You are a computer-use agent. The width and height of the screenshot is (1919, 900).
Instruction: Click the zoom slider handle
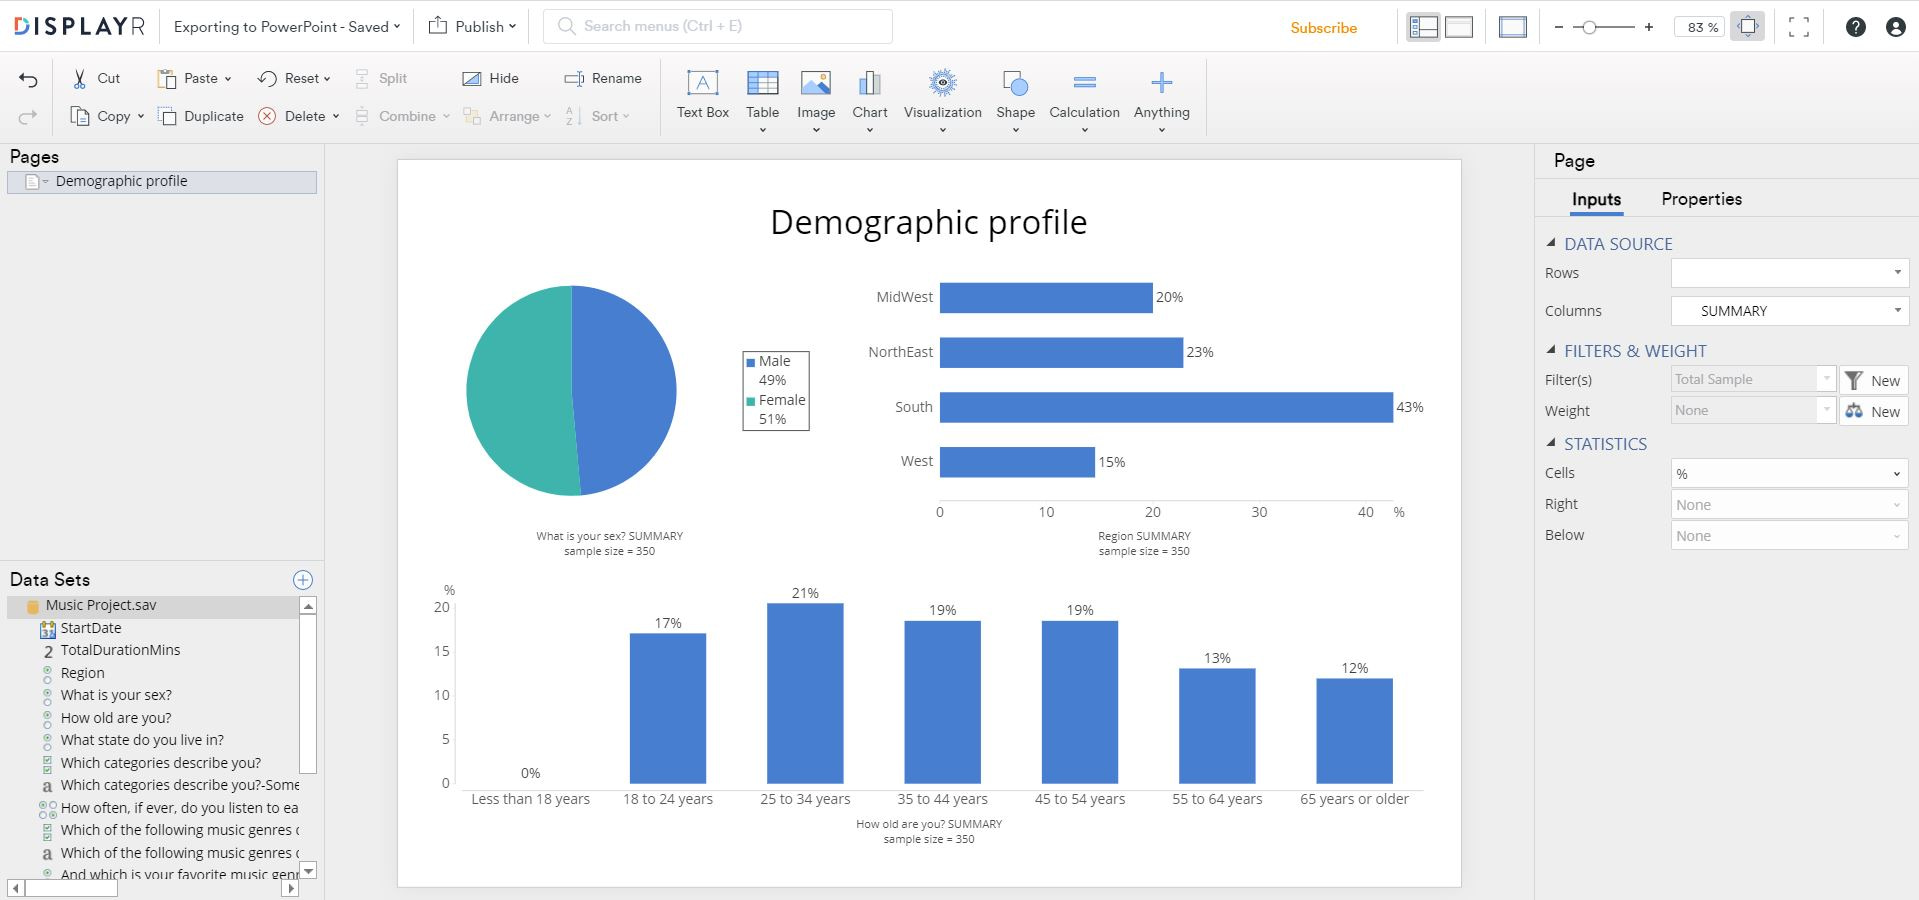pos(1589,27)
